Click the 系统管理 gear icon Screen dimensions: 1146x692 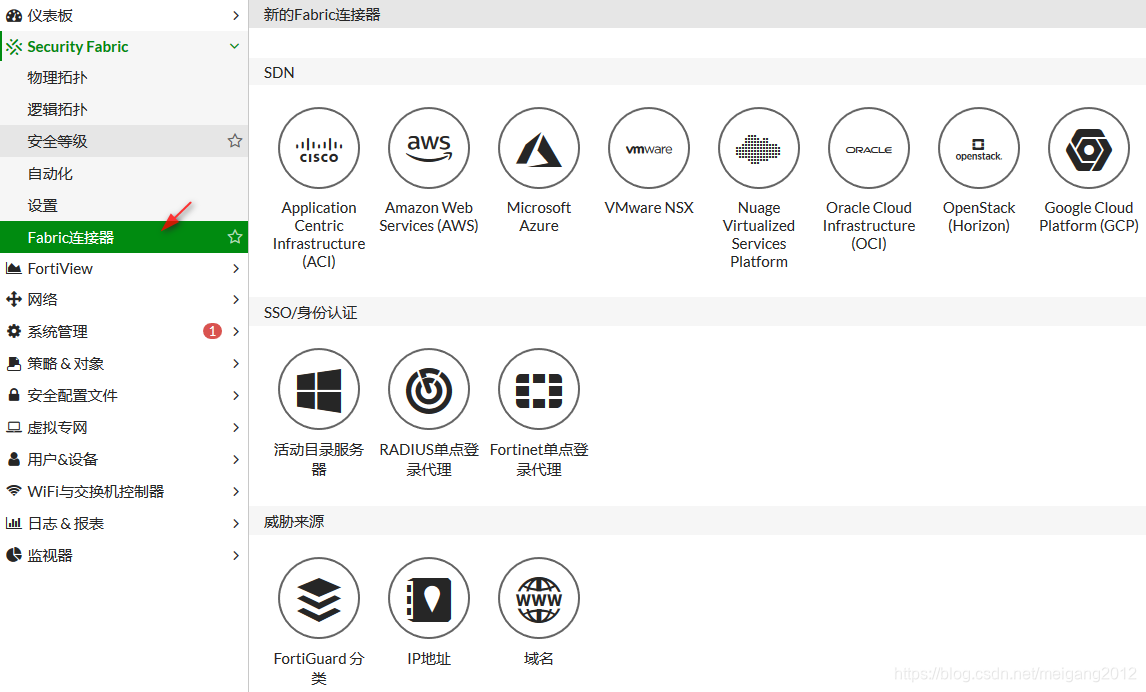pyautogui.click(x=13, y=331)
